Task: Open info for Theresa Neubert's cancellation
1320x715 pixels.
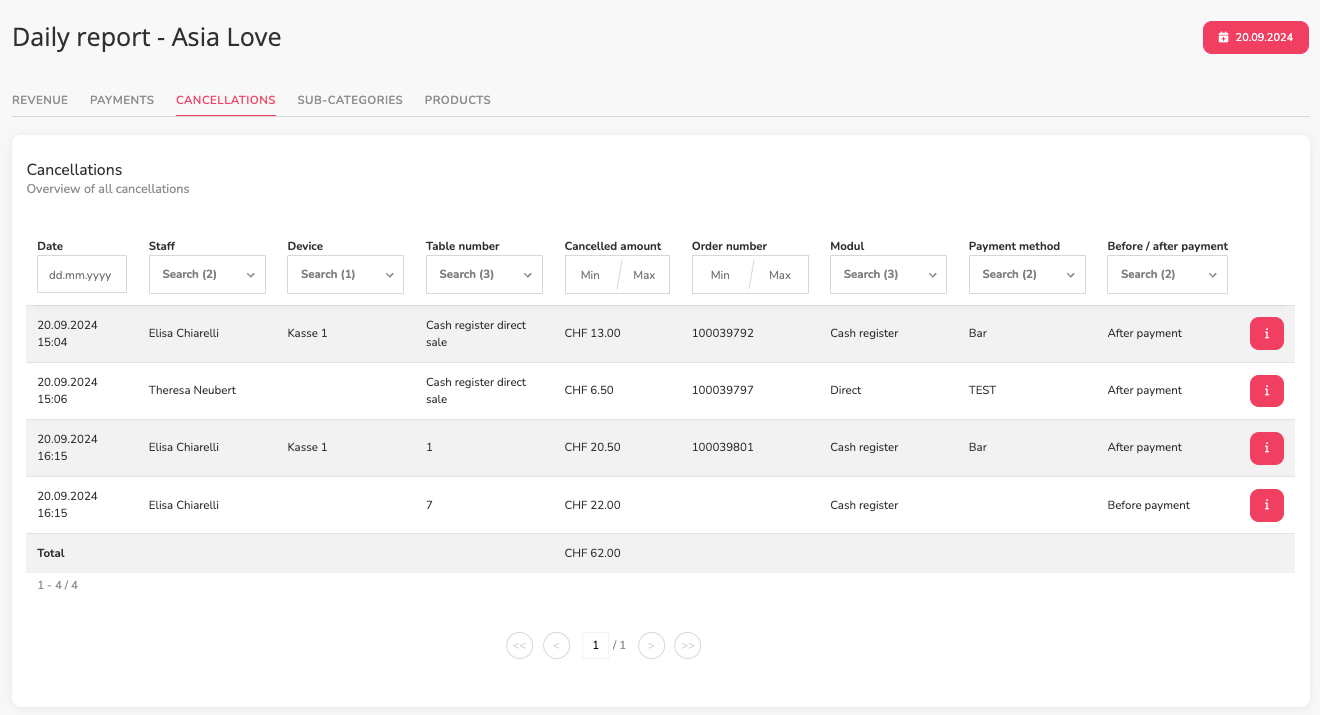Action: [x=1266, y=391]
